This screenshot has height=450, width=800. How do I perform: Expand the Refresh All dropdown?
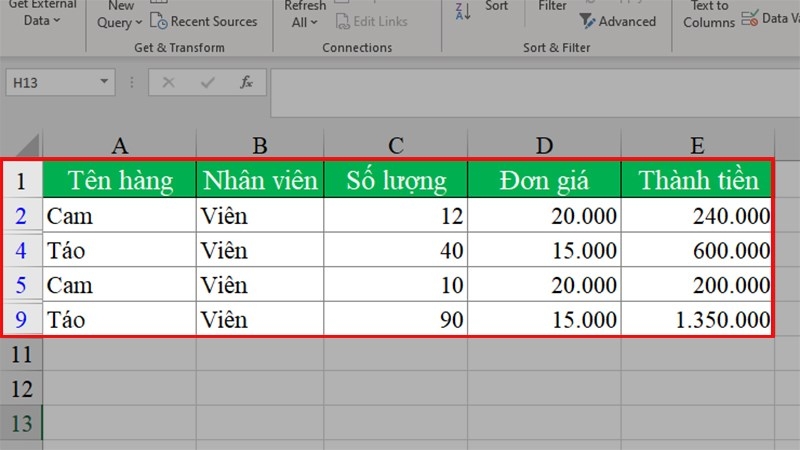[x=305, y=14]
